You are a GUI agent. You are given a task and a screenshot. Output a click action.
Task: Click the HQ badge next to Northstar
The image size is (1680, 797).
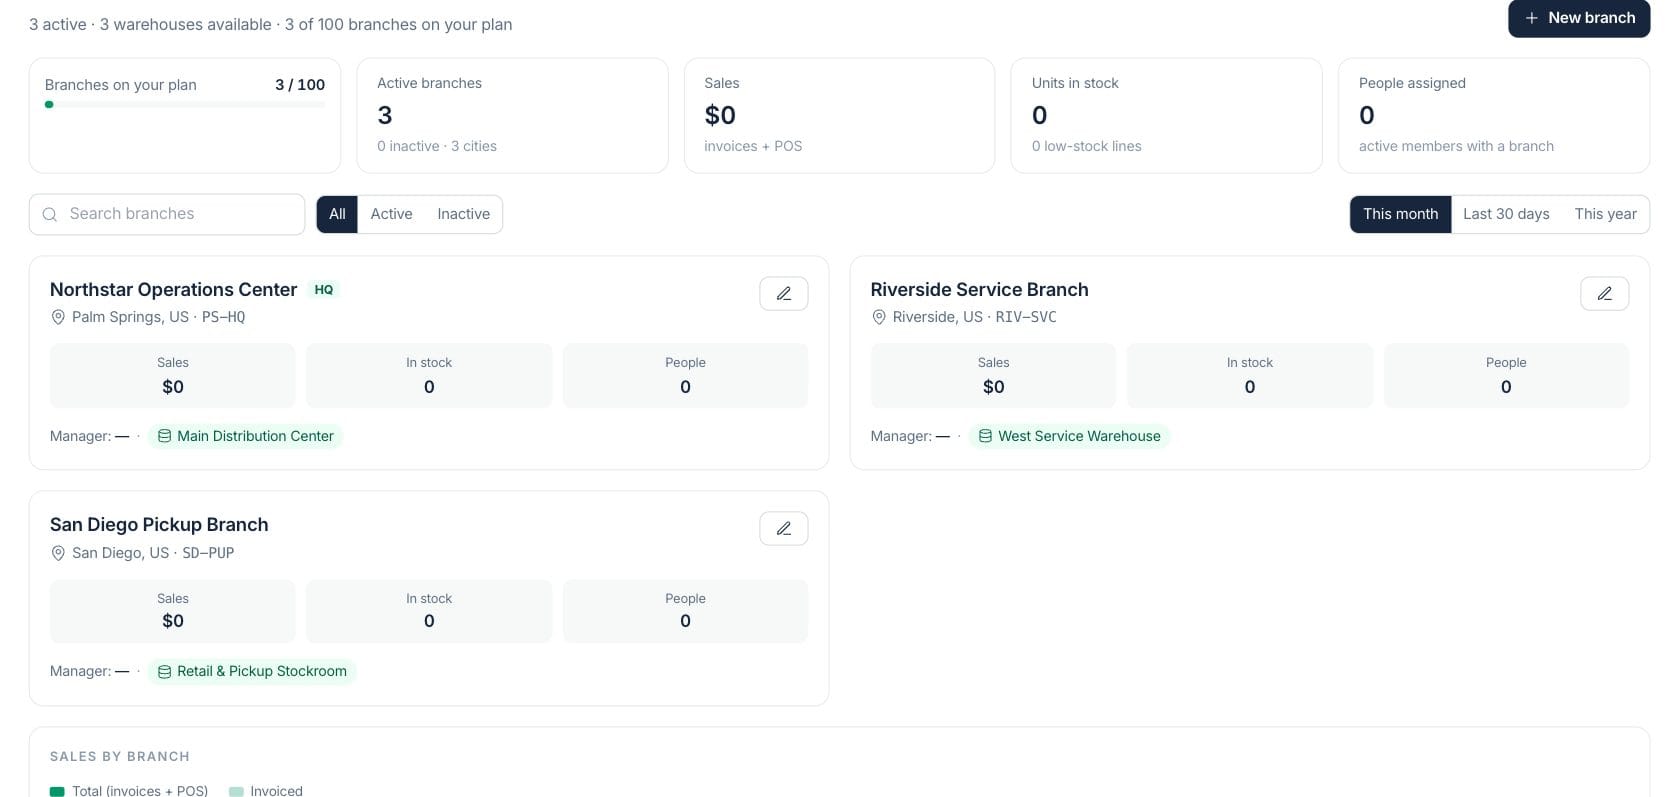(x=324, y=289)
